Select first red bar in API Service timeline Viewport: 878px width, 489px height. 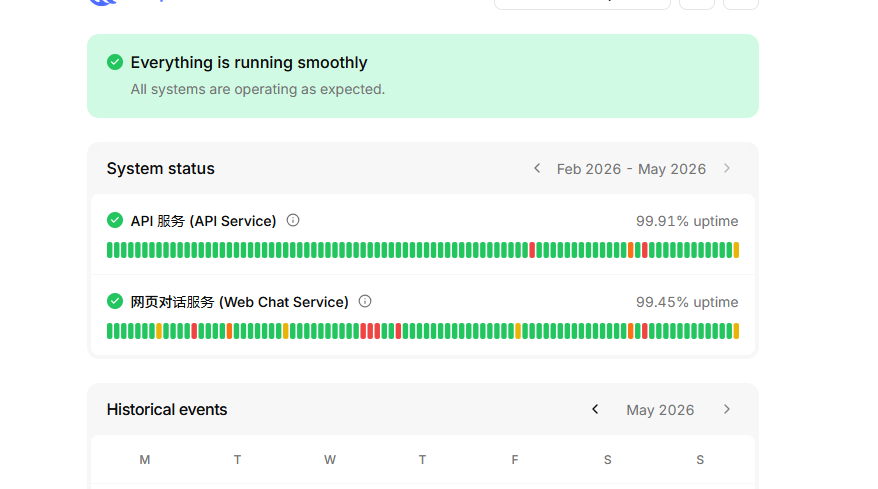532,250
